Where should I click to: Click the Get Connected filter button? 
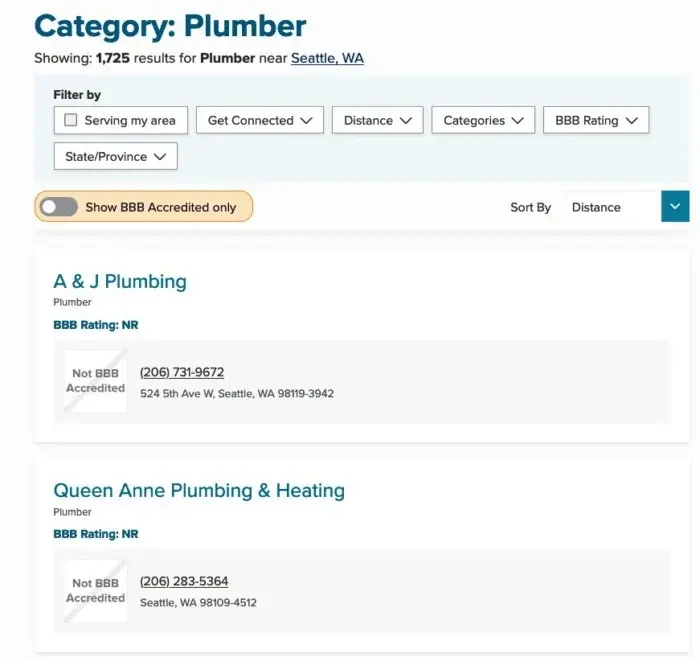click(250, 121)
